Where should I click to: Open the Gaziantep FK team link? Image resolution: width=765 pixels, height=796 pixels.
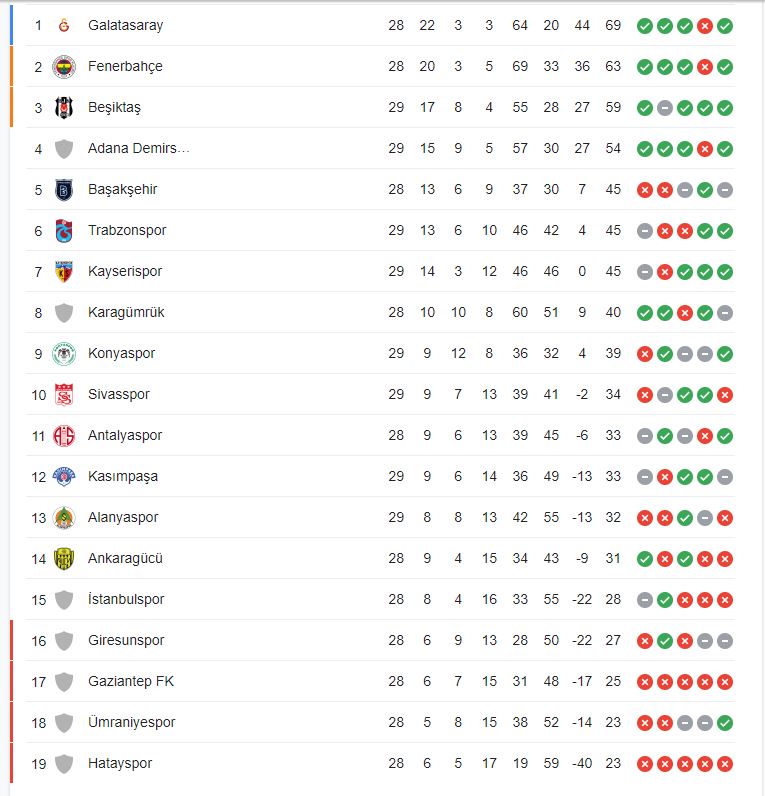click(131, 681)
